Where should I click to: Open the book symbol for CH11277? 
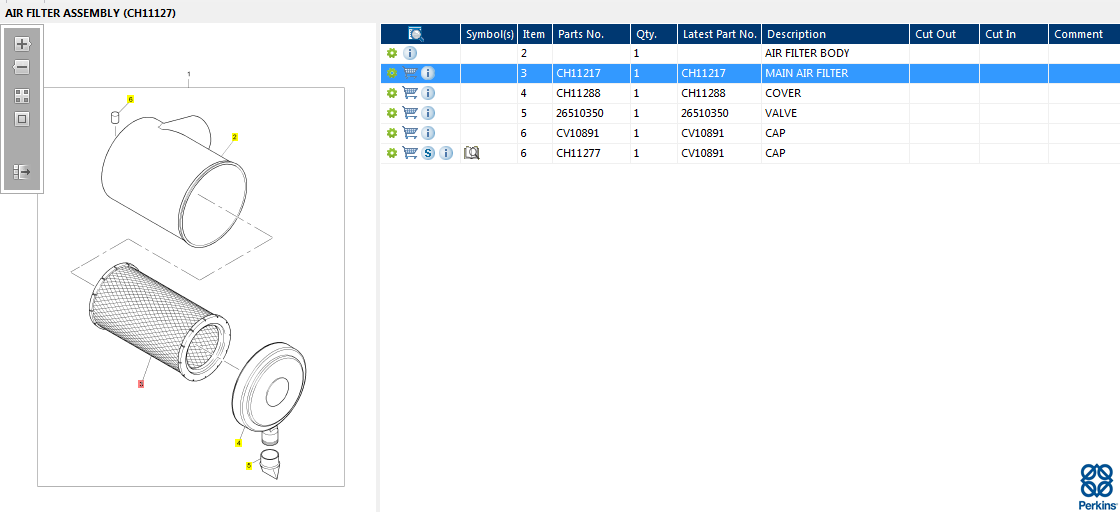(472, 153)
